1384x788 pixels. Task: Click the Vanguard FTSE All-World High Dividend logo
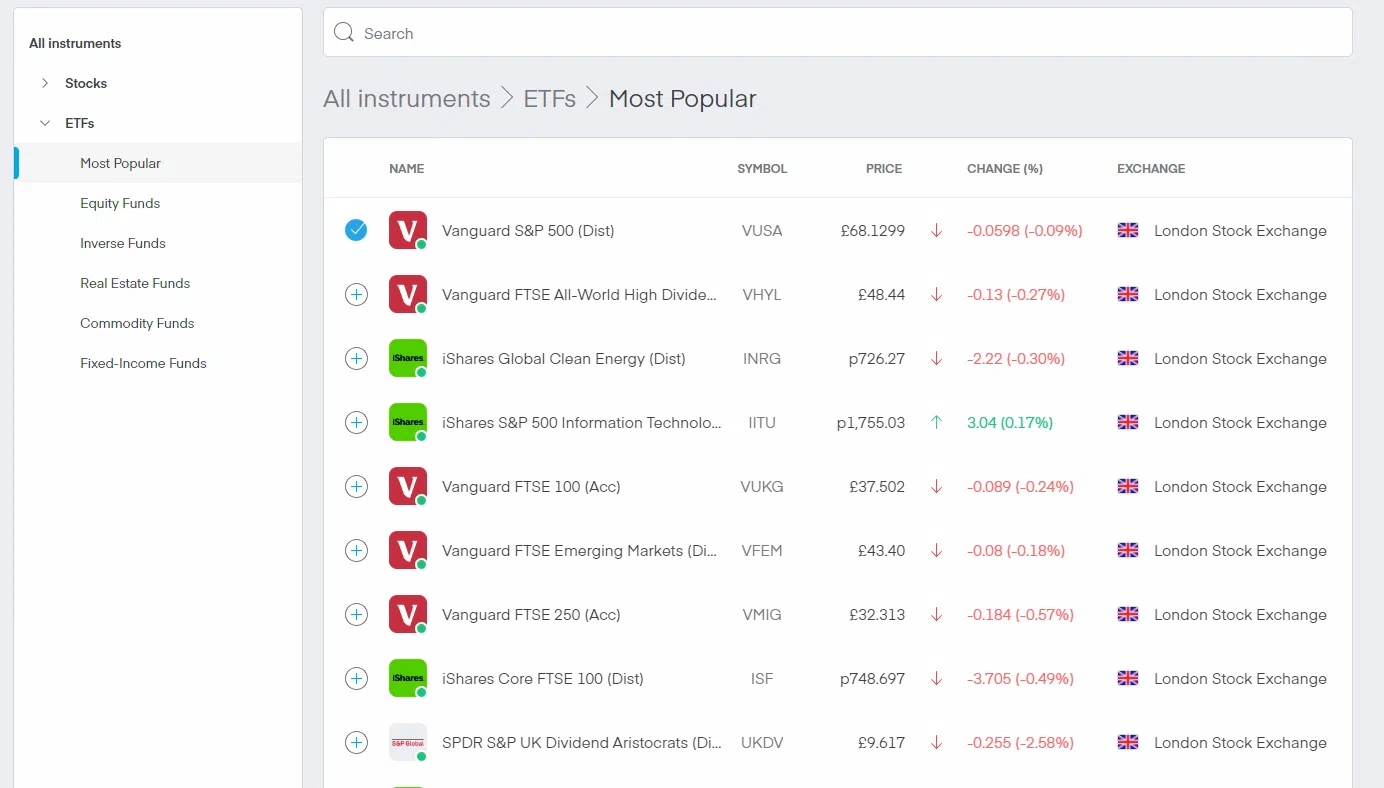click(408, 294)
